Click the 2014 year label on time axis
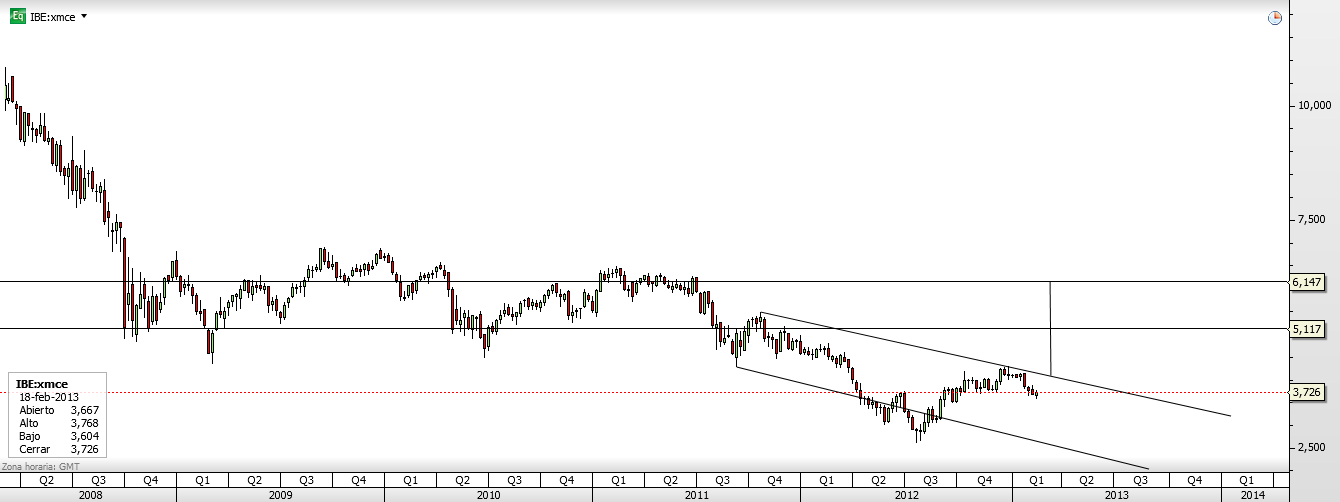Image resolution: width=1340 pixels, height=502 pixels. click(x=1252, y=495)
